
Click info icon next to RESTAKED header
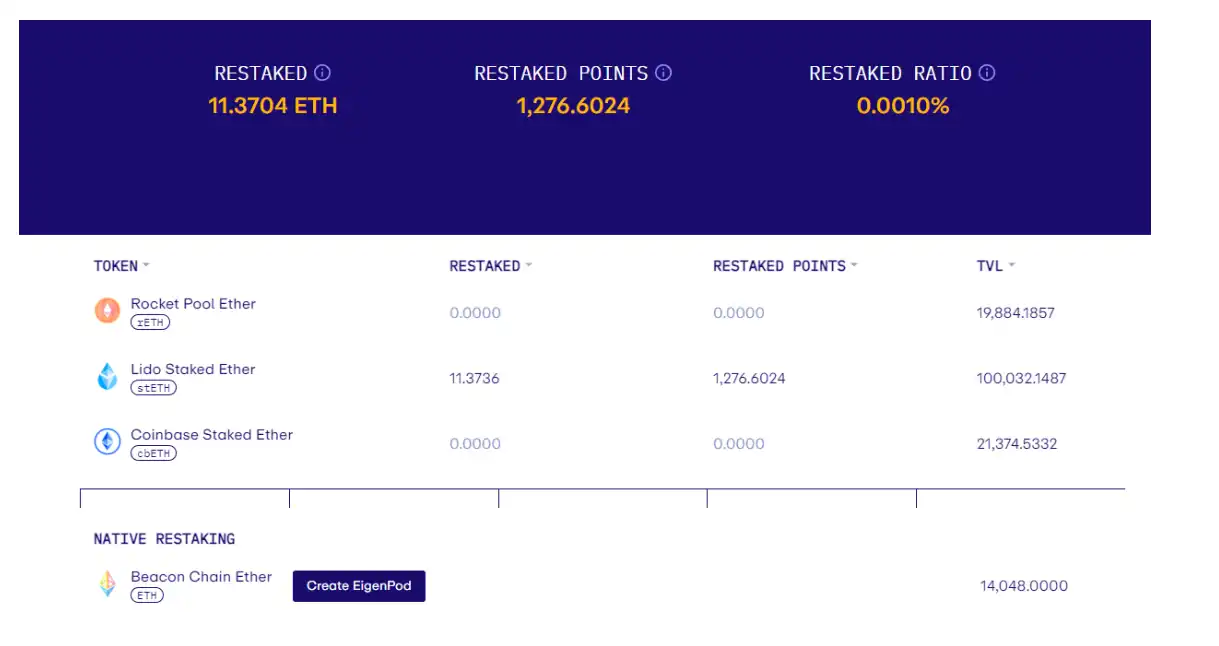coord(322,73)
